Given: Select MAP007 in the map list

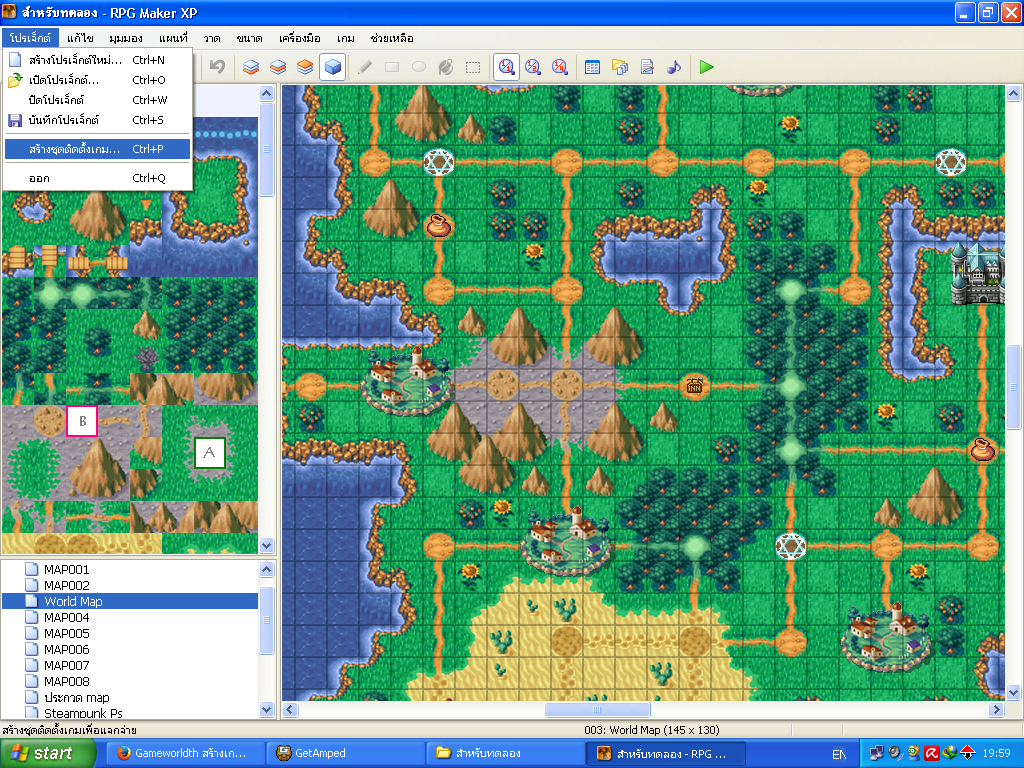Looking at the screenshot, I should click(66, 665).
